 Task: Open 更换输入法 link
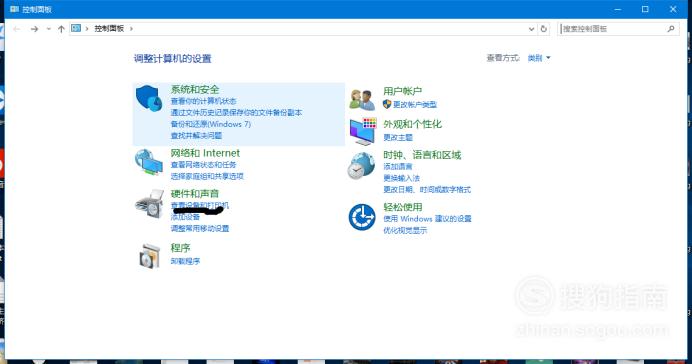click(401, 178)
